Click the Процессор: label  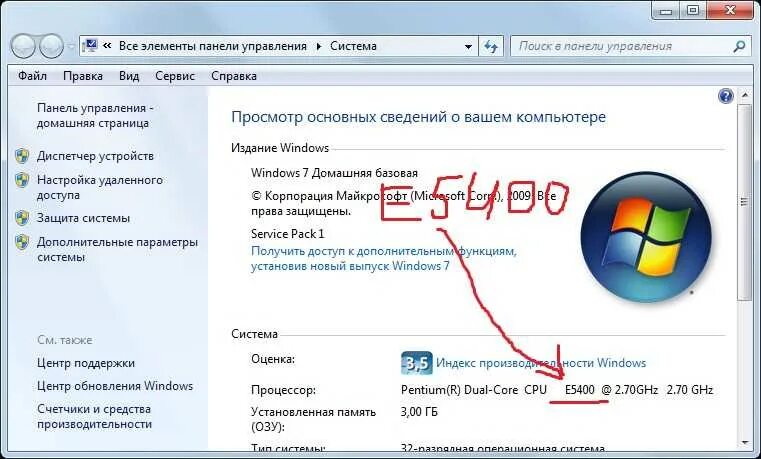[x=283, y=390]
